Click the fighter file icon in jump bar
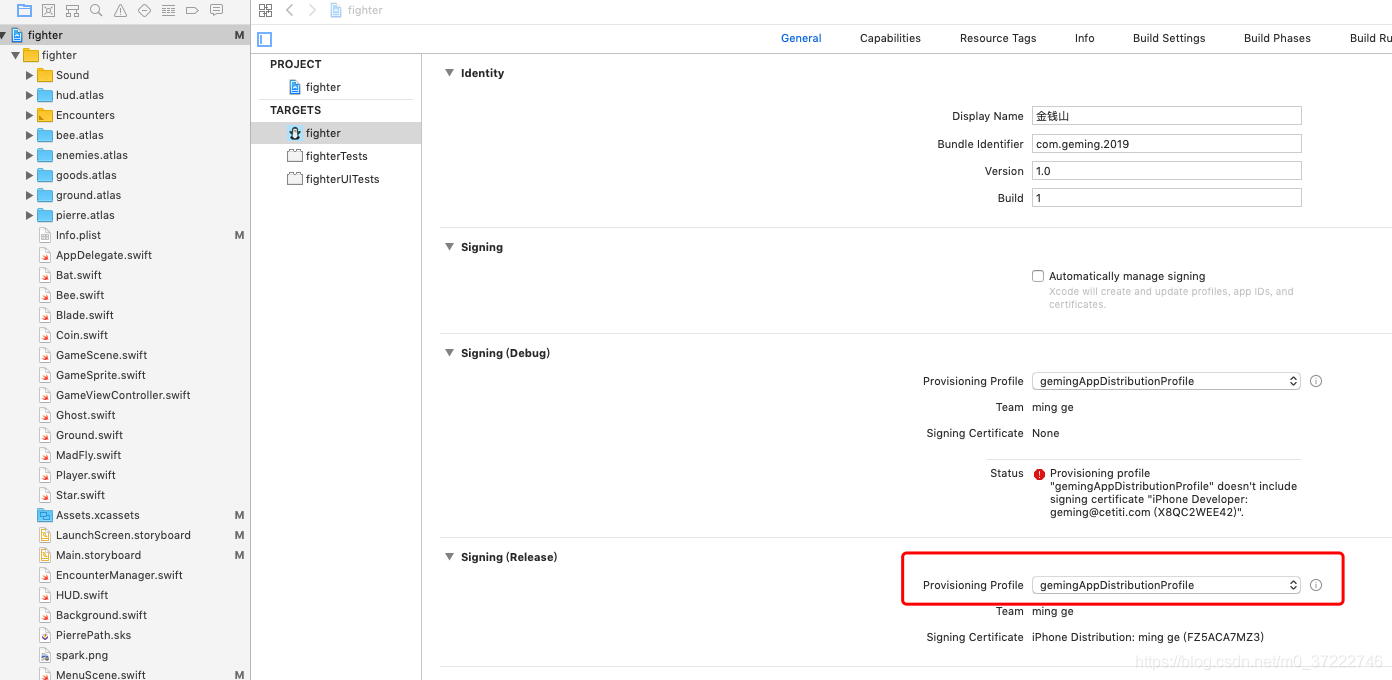Screen dimensions: 1392x680 337,10
